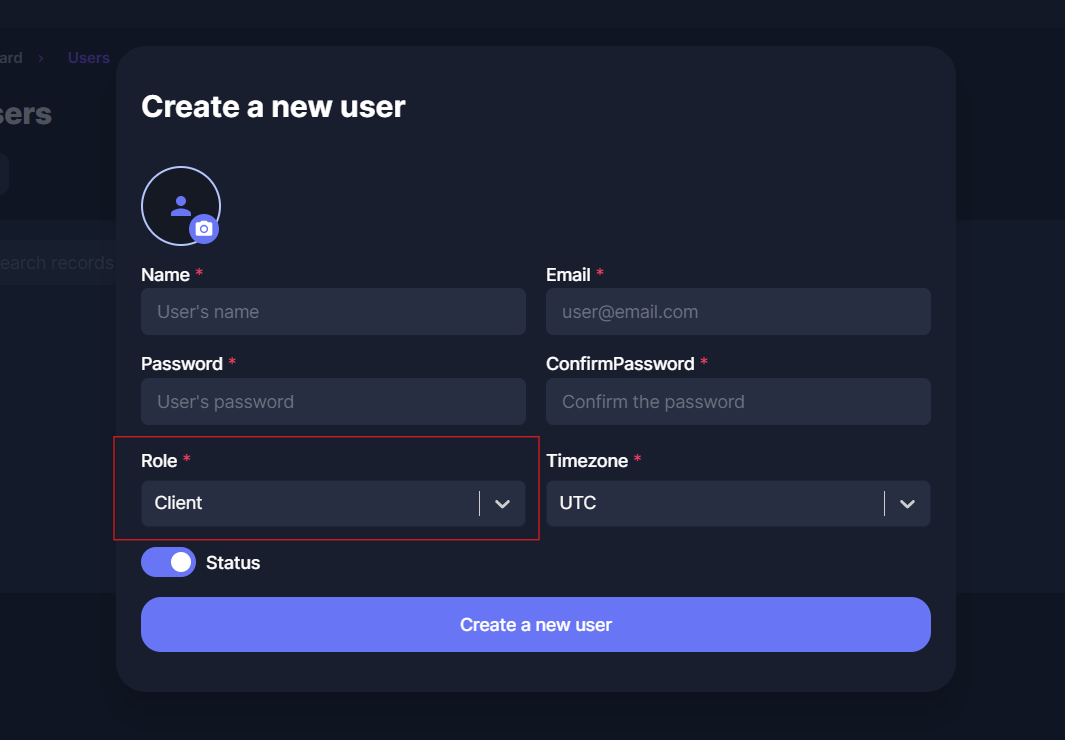The image size is (1065, 740).
Task: Click the Users breadcrumb link
Action: pos(88,58)
